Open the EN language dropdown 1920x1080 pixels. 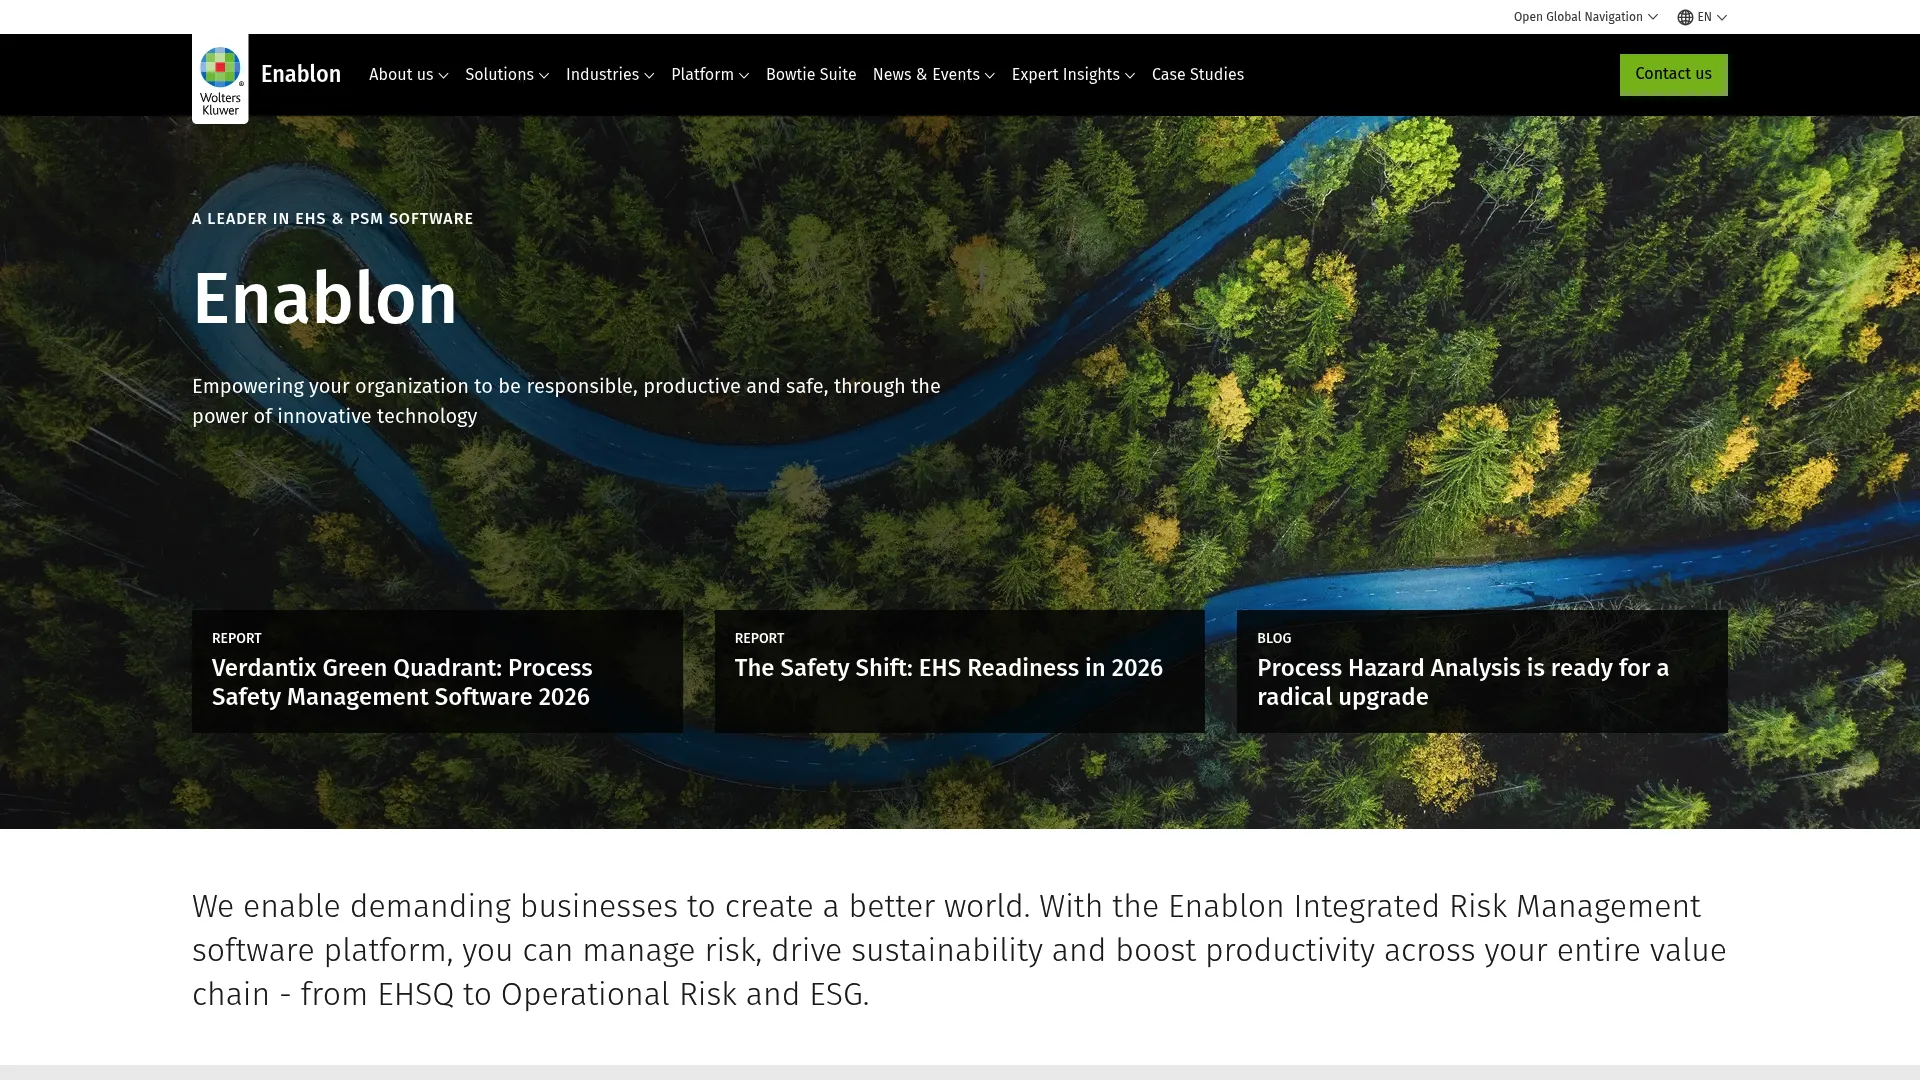click(1702, 17)
